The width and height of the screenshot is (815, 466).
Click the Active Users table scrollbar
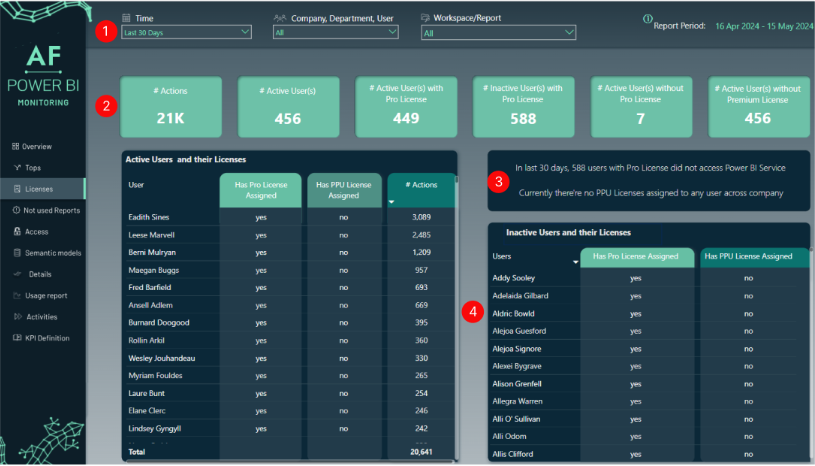pos(456,318)
